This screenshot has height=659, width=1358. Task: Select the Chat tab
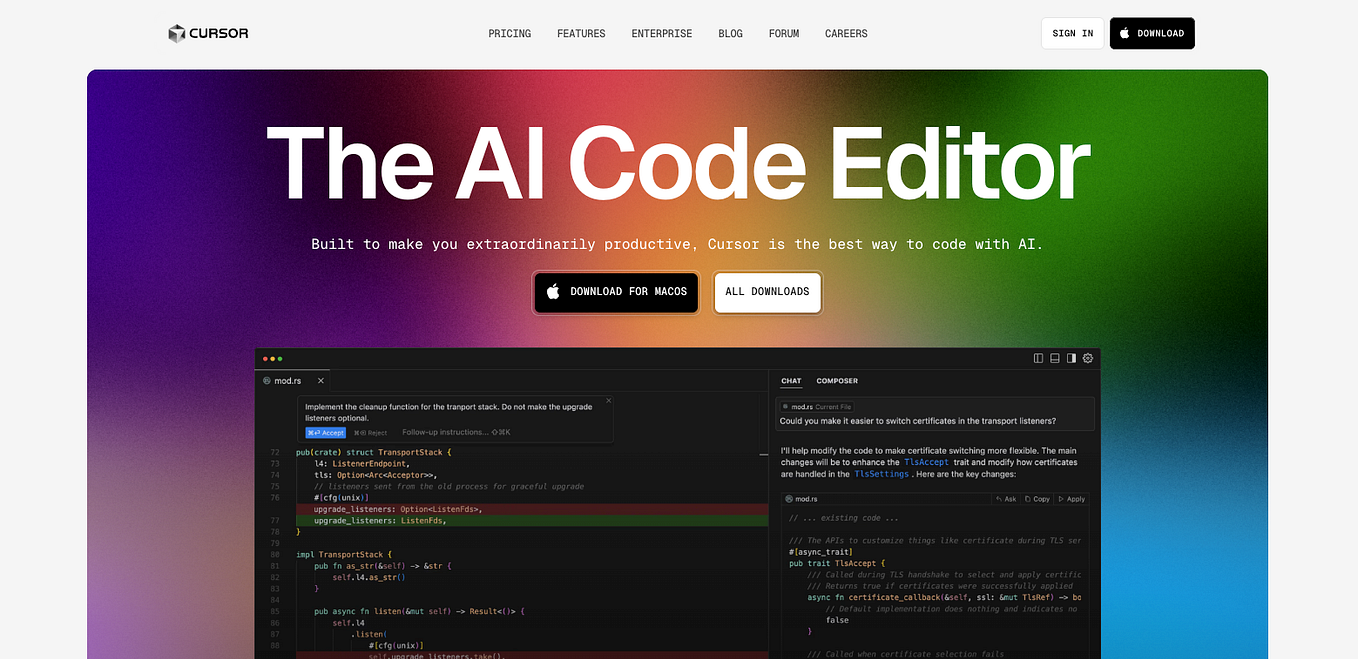pos(791,381)
